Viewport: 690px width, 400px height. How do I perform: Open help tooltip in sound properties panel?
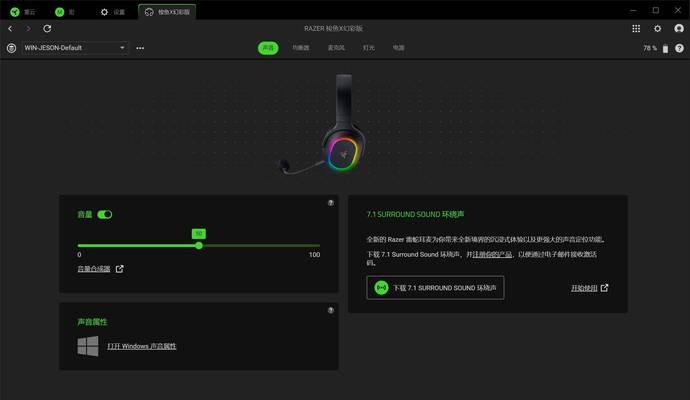pyautogui.click(x=330, y=310)
